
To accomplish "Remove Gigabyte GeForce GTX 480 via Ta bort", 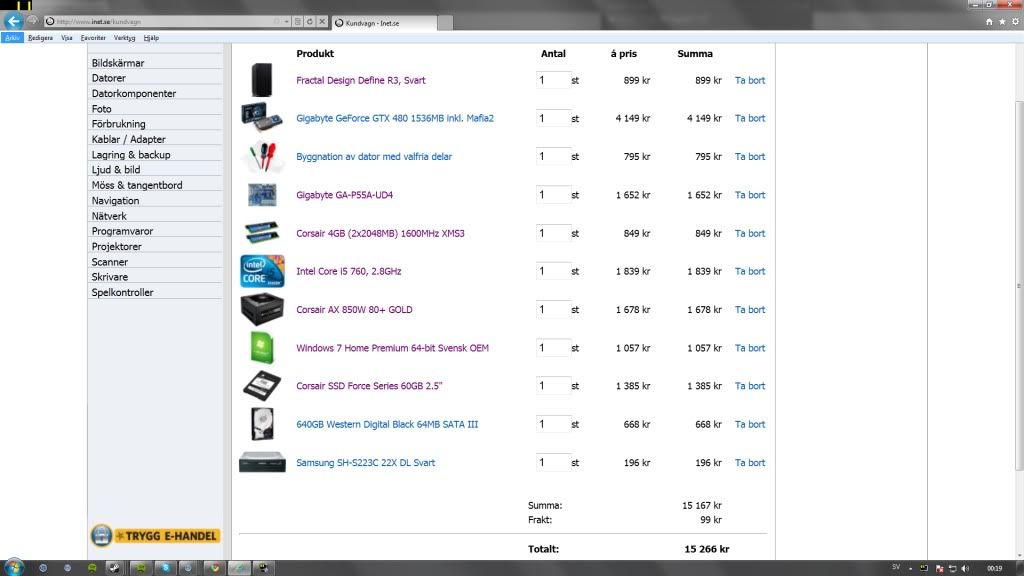I will 749,118.
